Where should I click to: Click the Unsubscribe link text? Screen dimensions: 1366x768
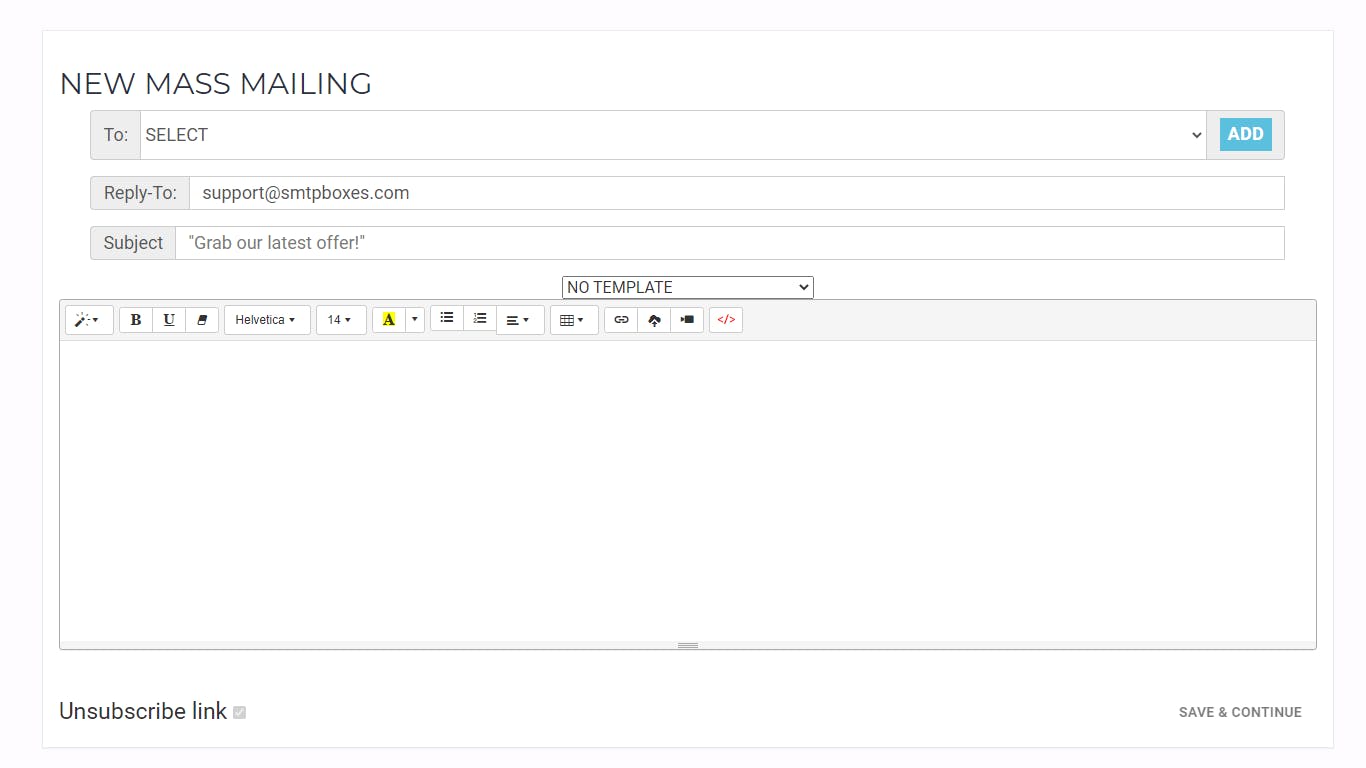tap(143, 711)
